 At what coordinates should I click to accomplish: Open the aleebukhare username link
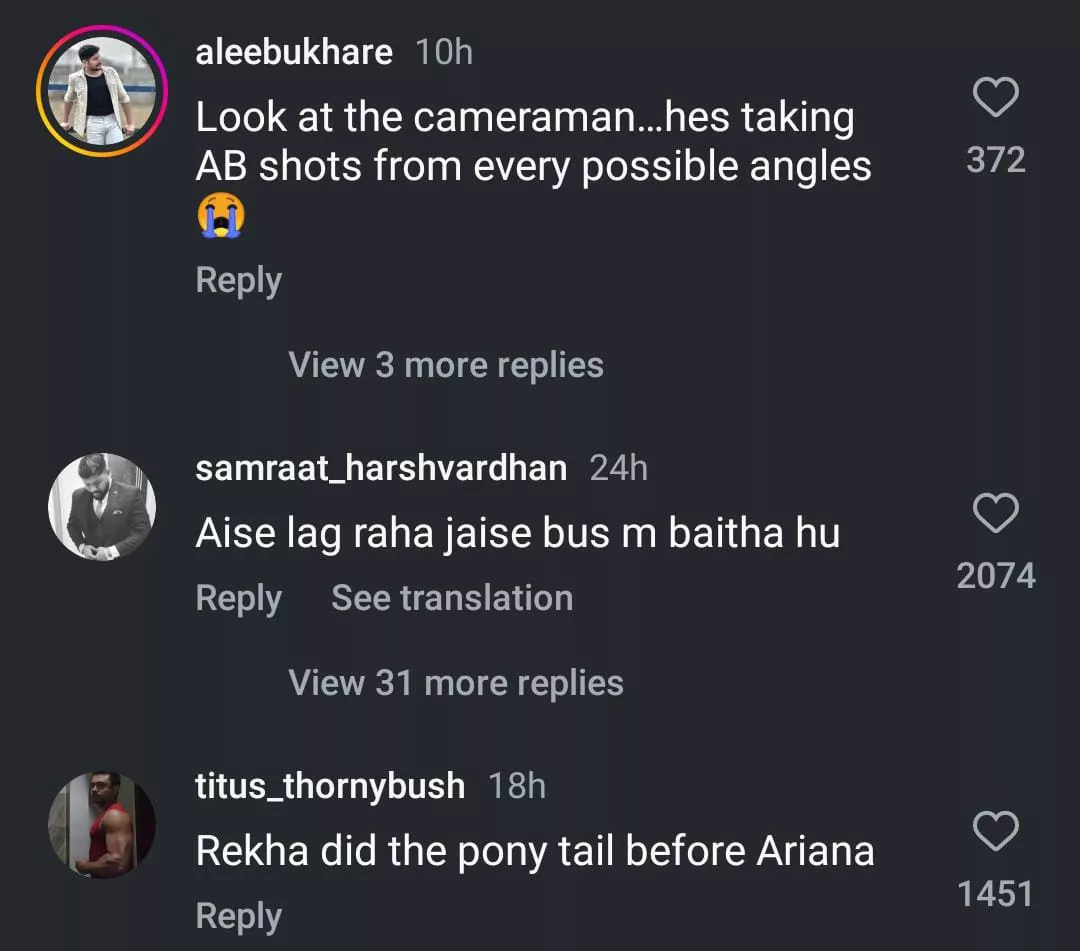pyautogui.click(x=294, y=52)
